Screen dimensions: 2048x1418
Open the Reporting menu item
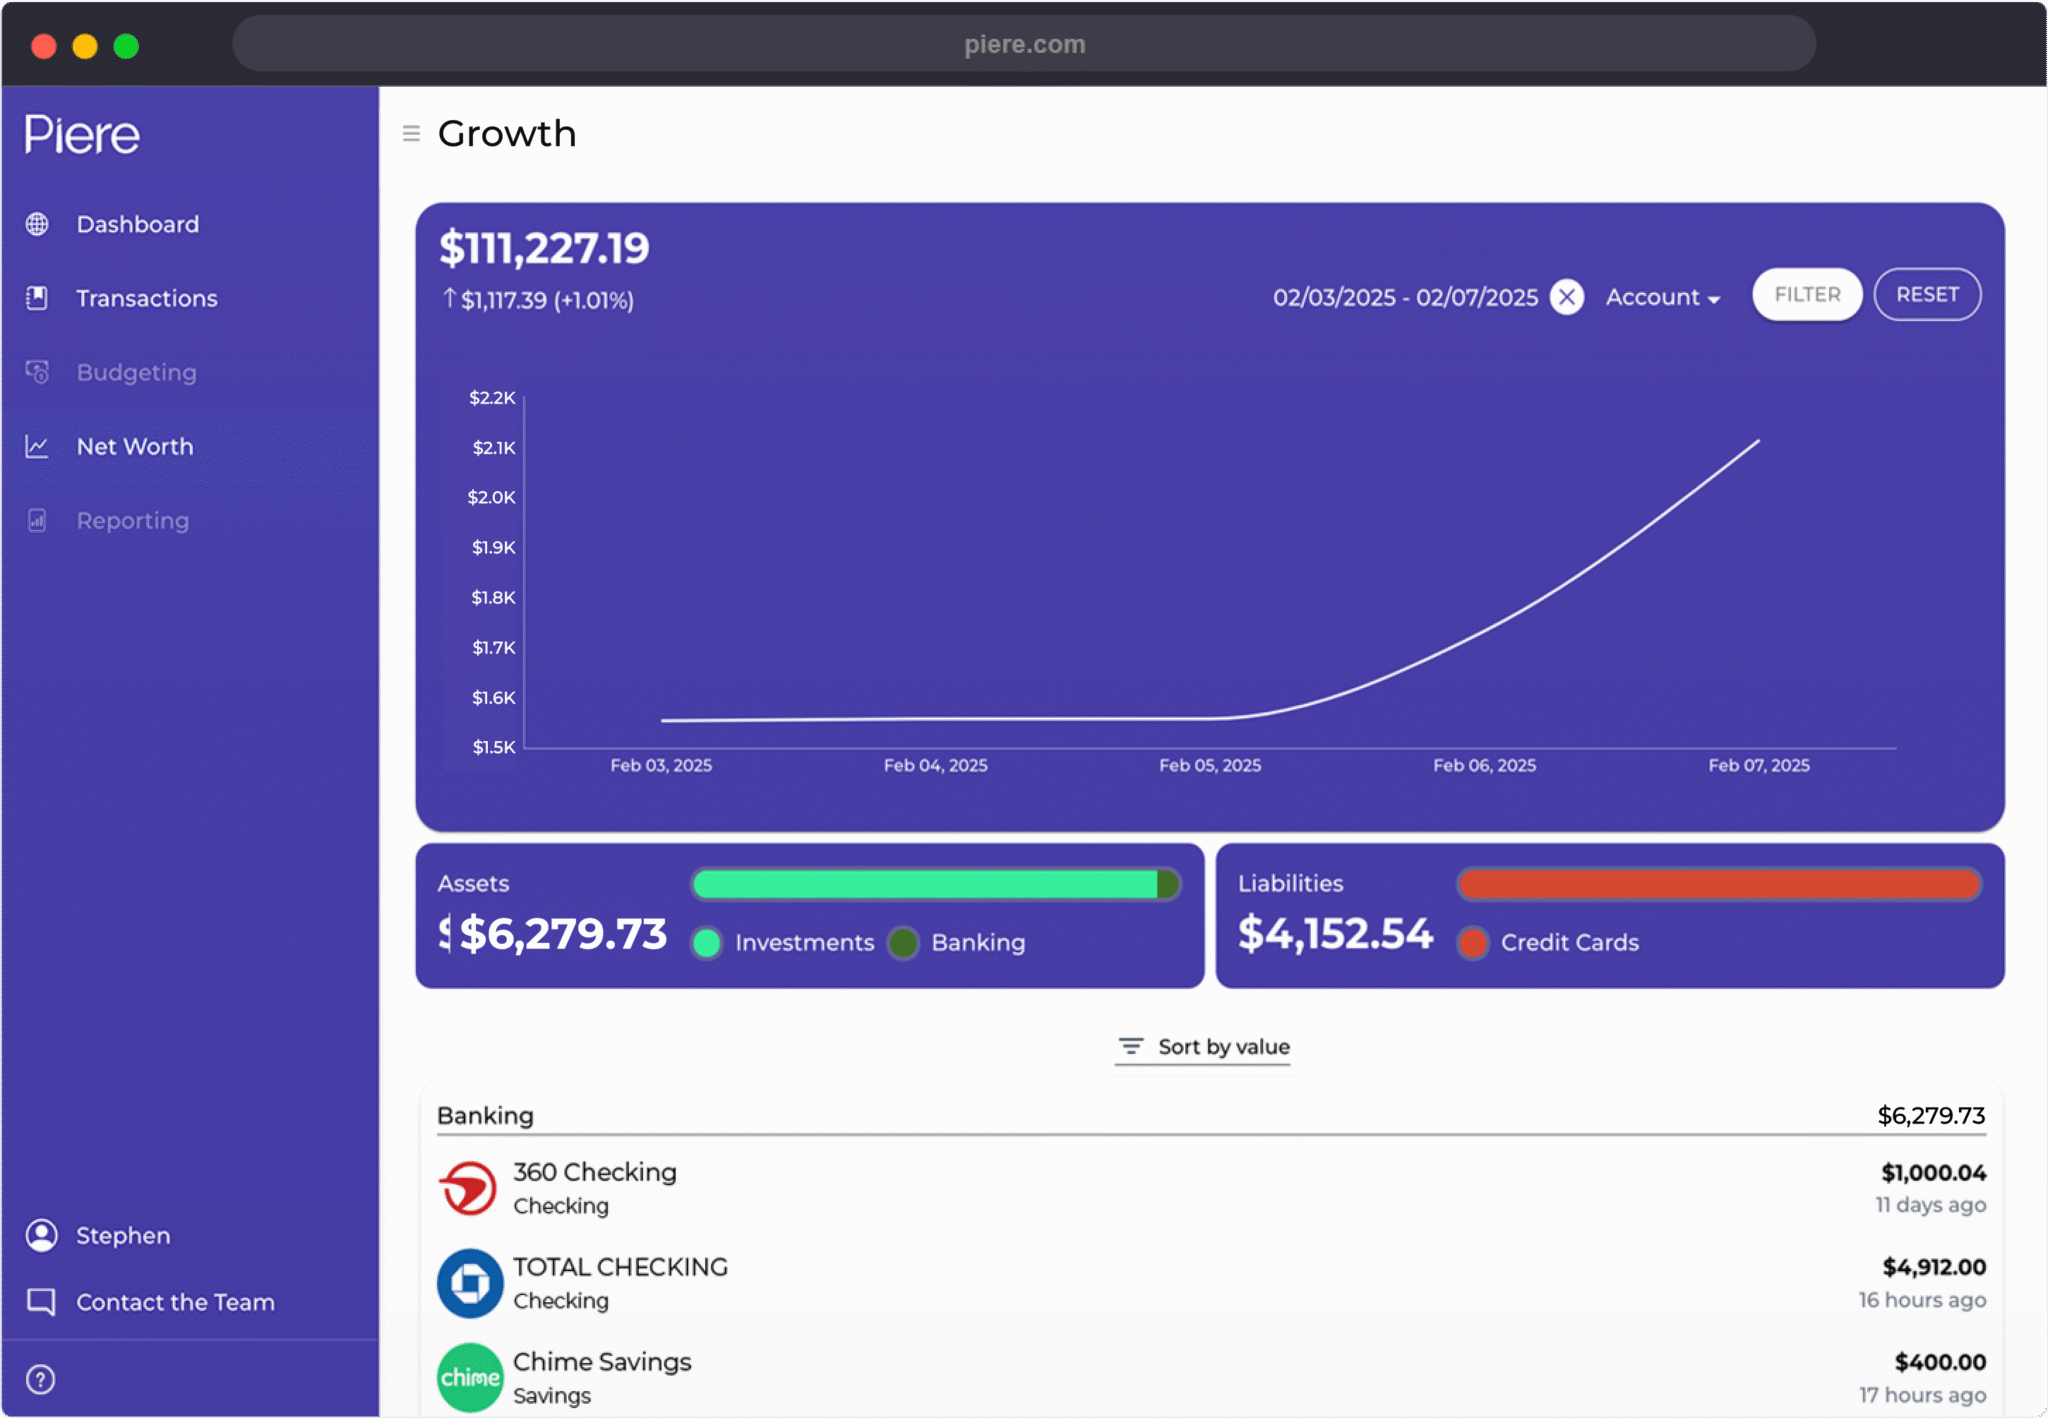pos(132,520)
